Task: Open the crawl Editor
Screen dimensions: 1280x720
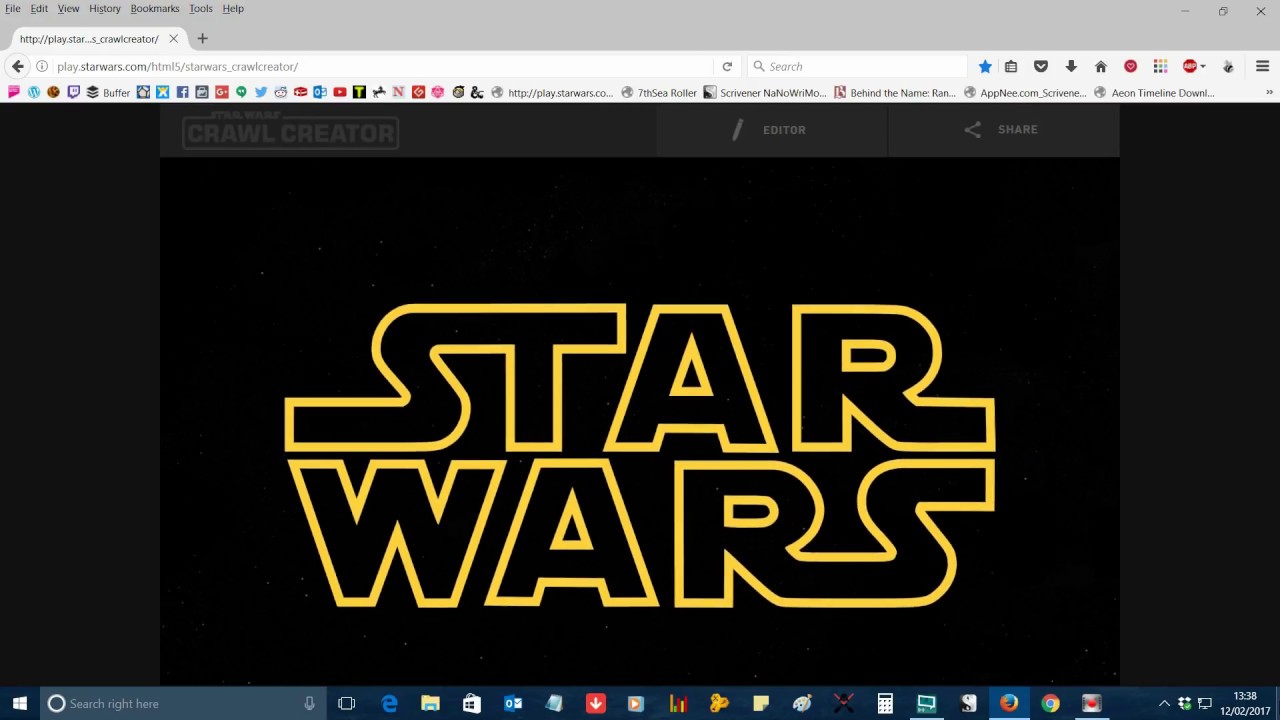Action: tap(771, 130)
